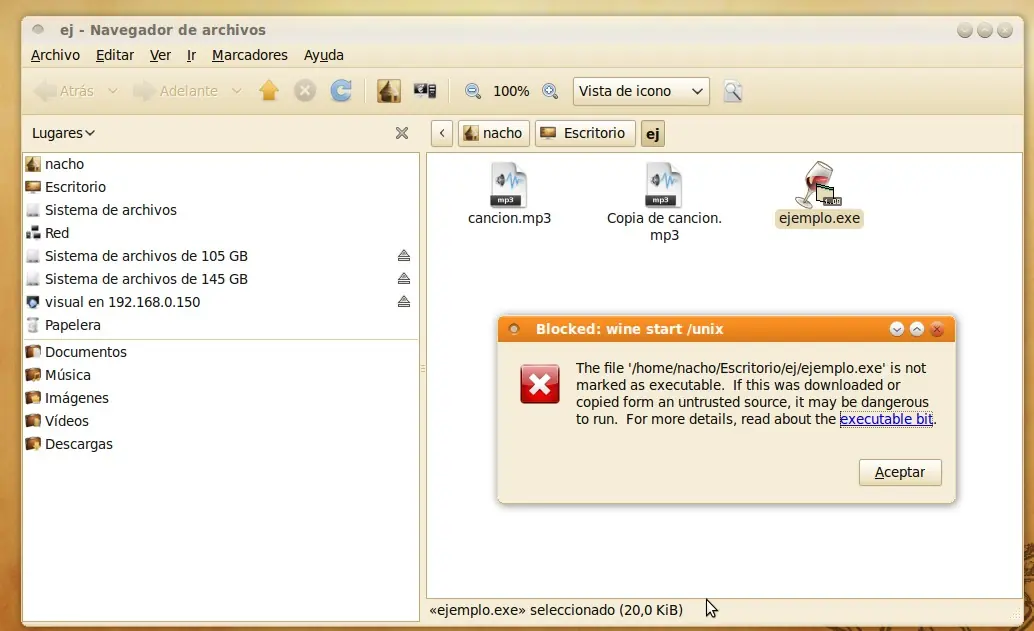Close the sidebar with the X icon

coord(402,132)
